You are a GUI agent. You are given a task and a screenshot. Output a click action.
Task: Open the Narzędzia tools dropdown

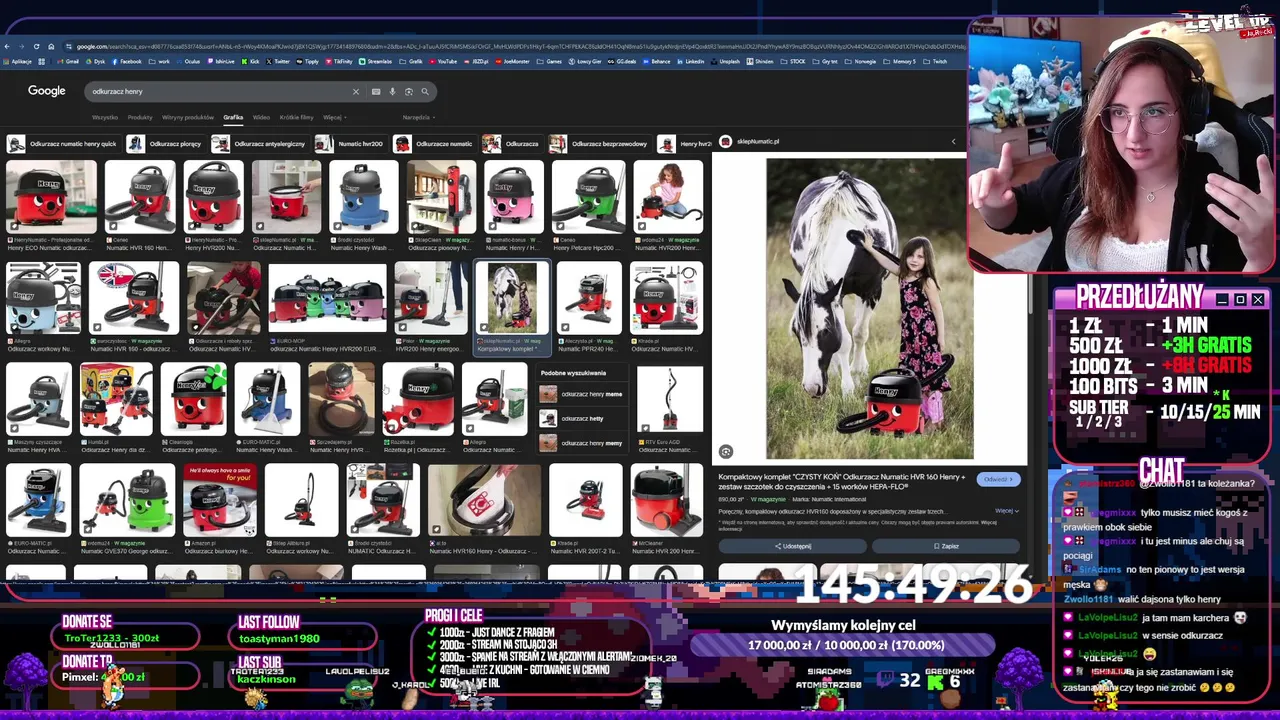click(x=419, y=117)
